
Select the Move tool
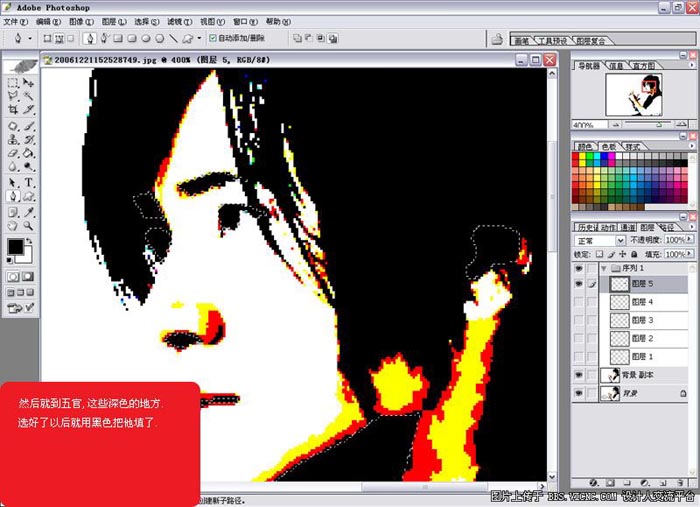click(29, 83)
